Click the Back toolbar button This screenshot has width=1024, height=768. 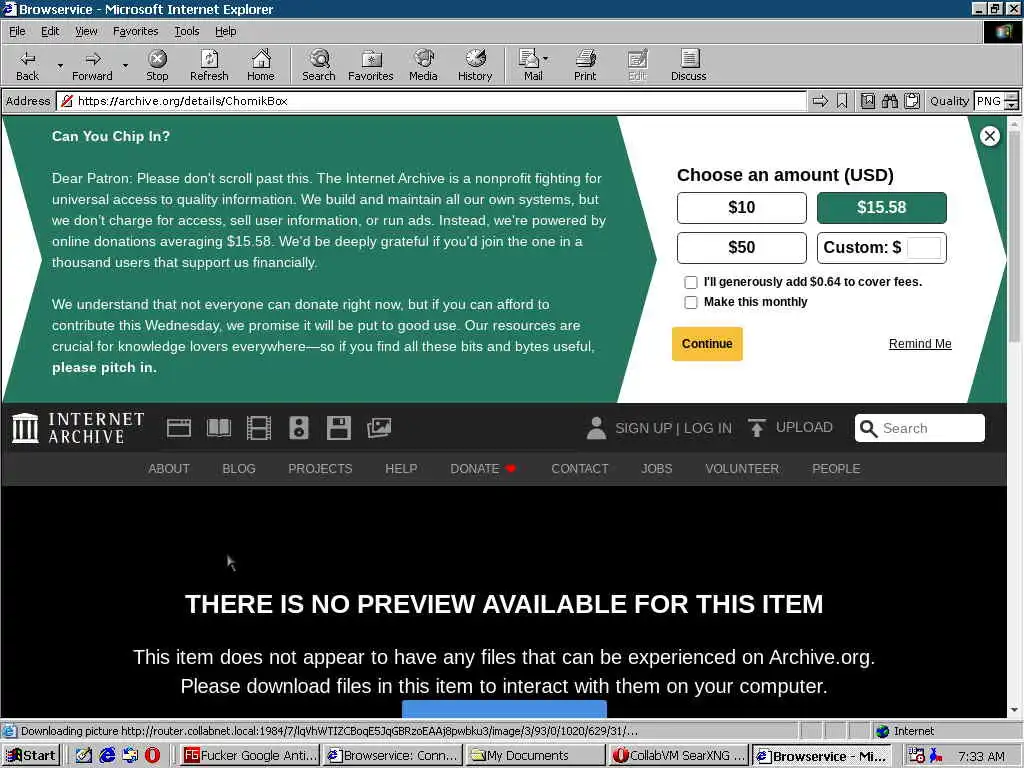27,65
